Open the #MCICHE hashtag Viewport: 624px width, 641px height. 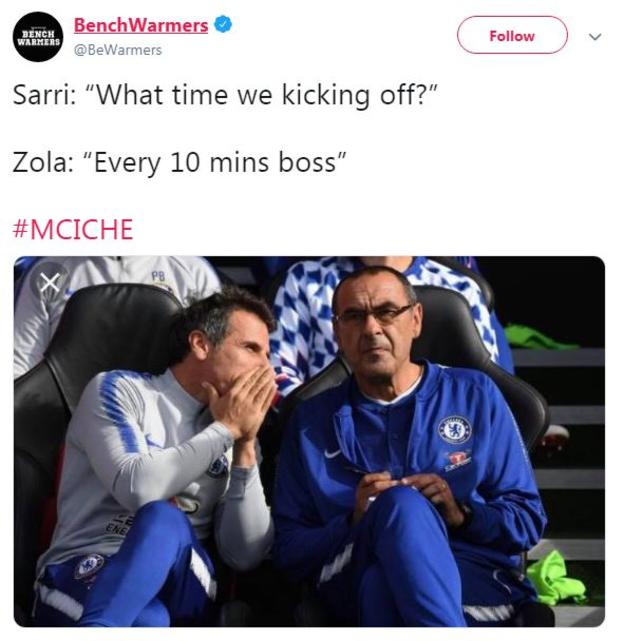pos(72,229)
